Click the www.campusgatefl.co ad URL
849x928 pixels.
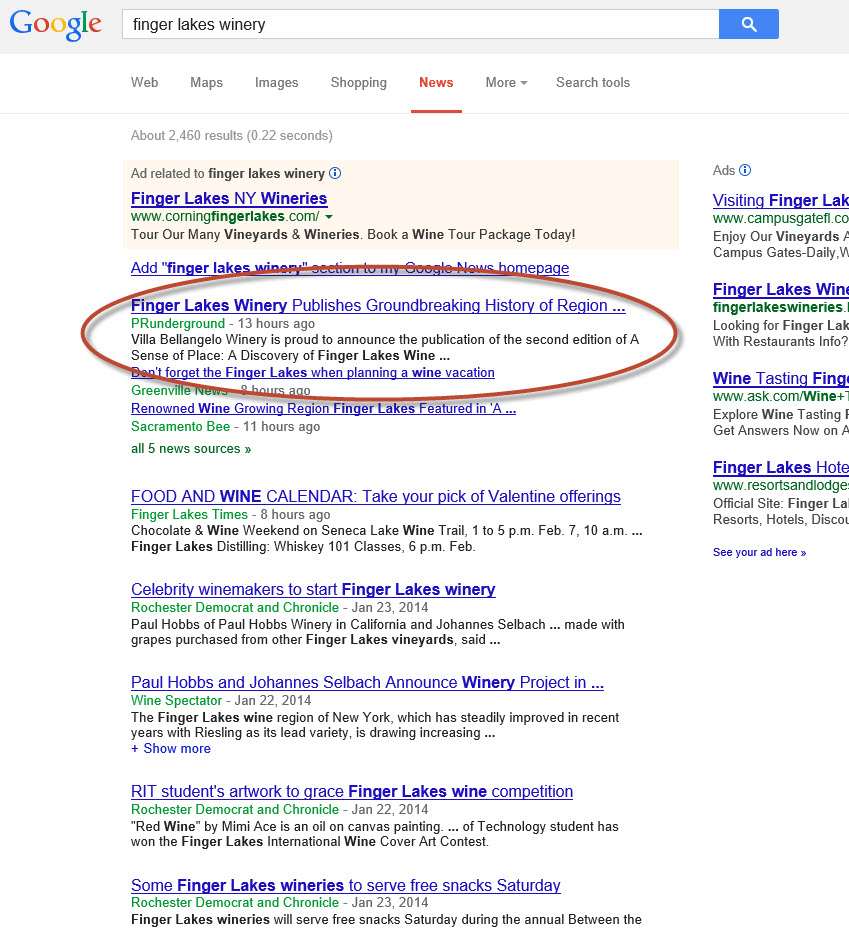click(x=781, y=219)
